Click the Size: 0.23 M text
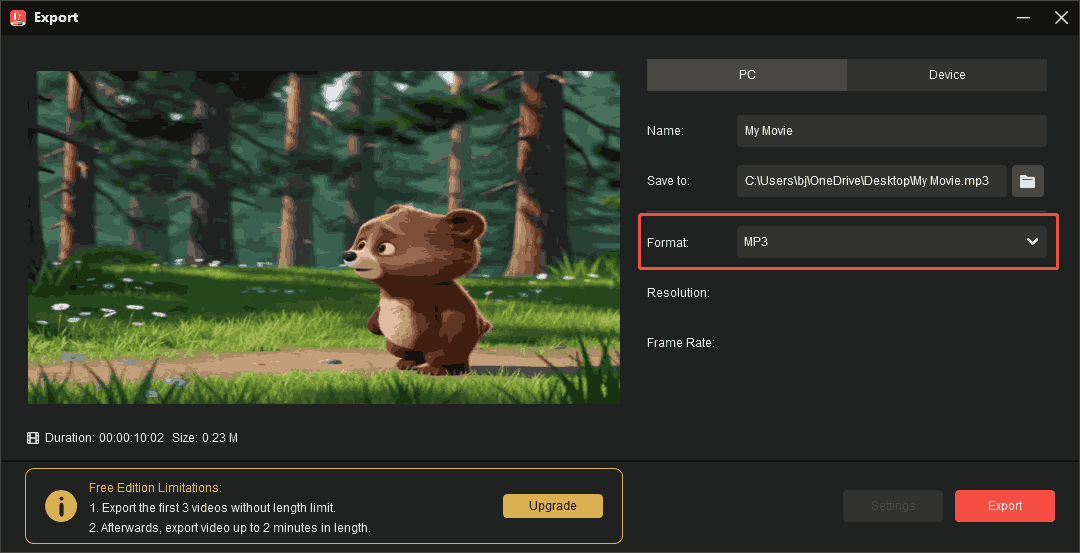The height and width of the screenshot is (553, 1080). 205,438
